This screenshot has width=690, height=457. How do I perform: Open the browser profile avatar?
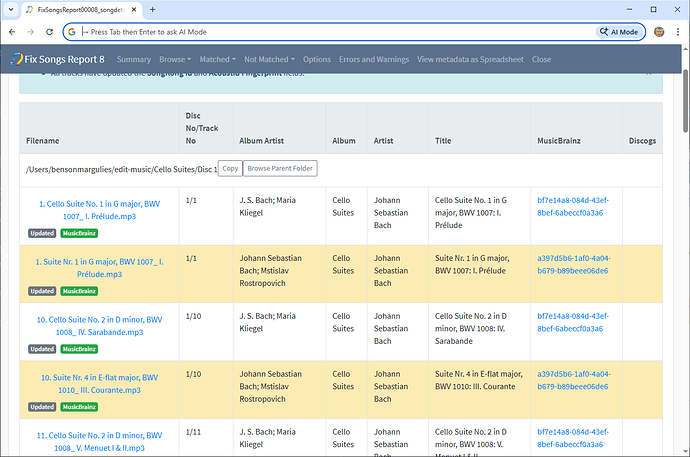pos(659,31)
